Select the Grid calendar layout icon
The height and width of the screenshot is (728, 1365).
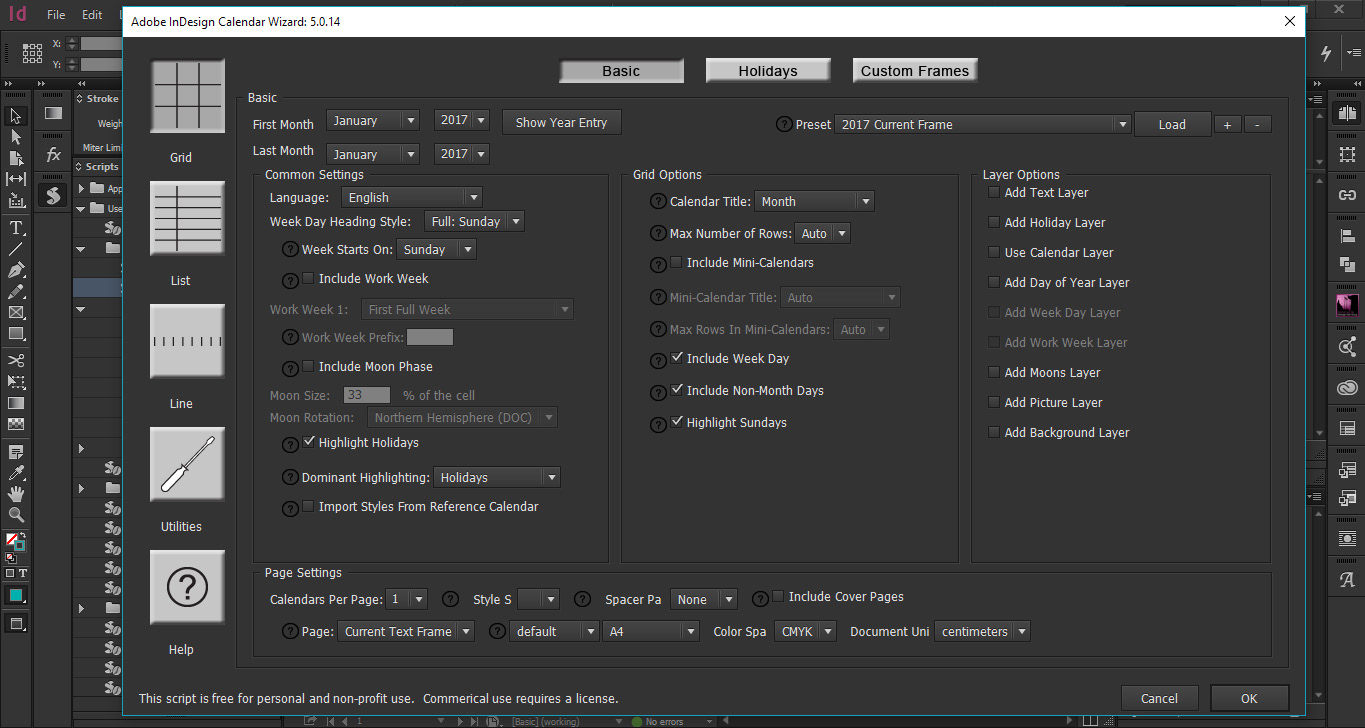pyautogui.click(x=187, y=96)
